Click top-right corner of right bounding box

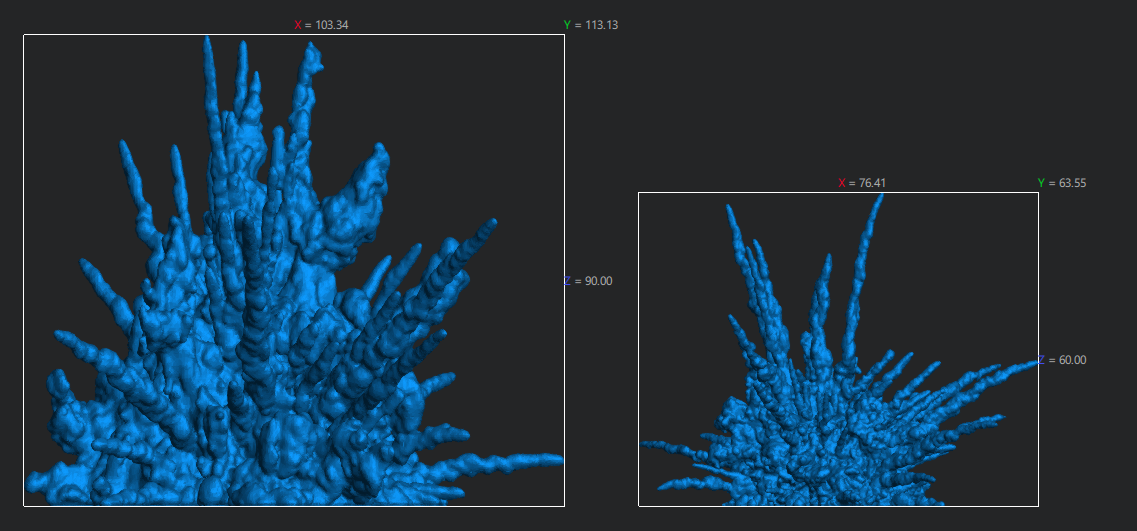coord(1038,193)
